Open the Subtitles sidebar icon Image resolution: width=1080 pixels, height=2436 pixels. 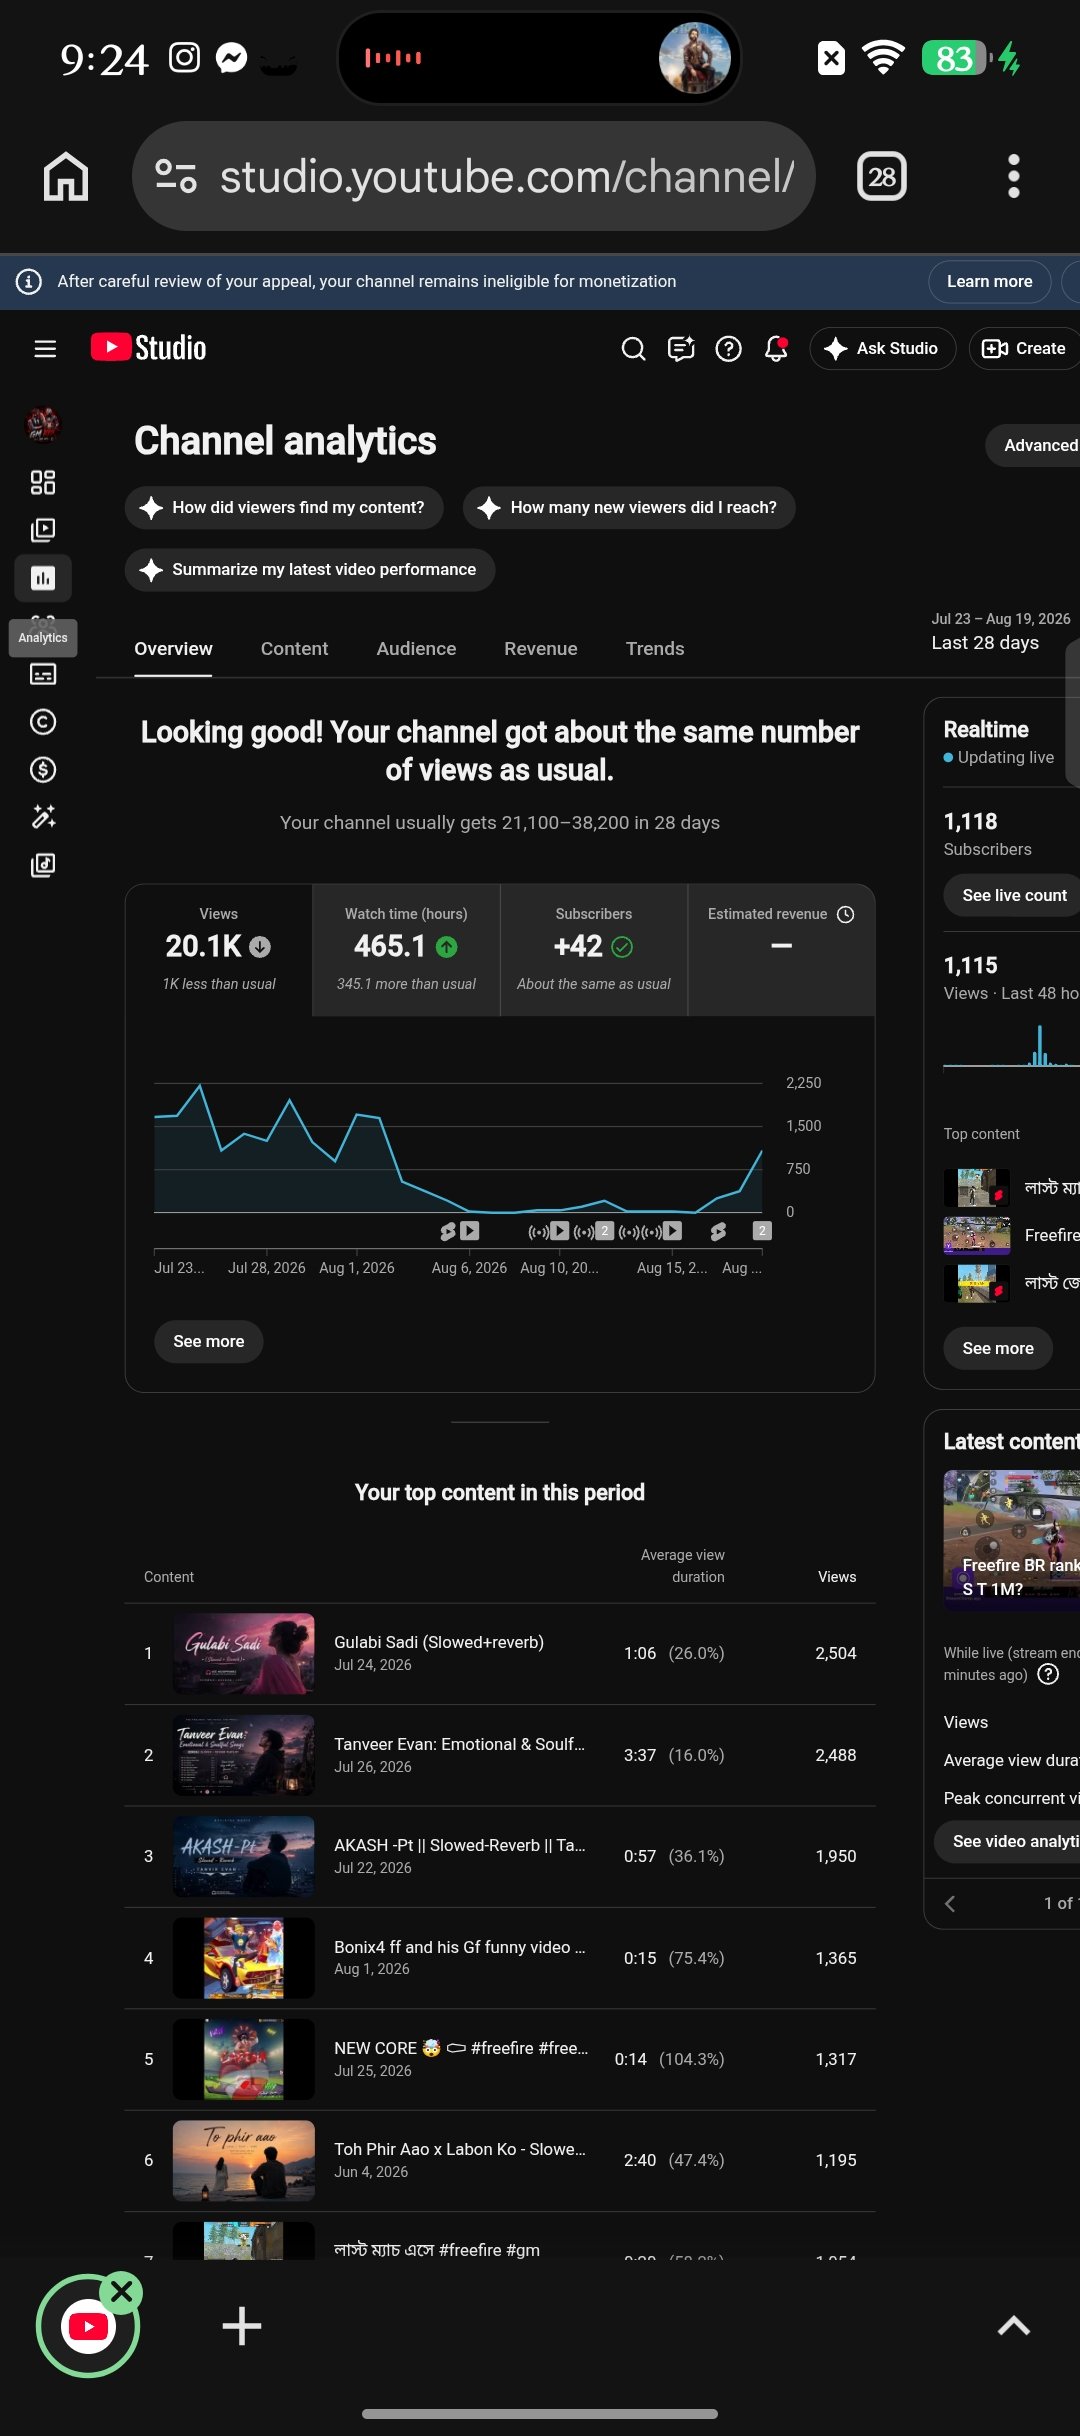point(43,674)
